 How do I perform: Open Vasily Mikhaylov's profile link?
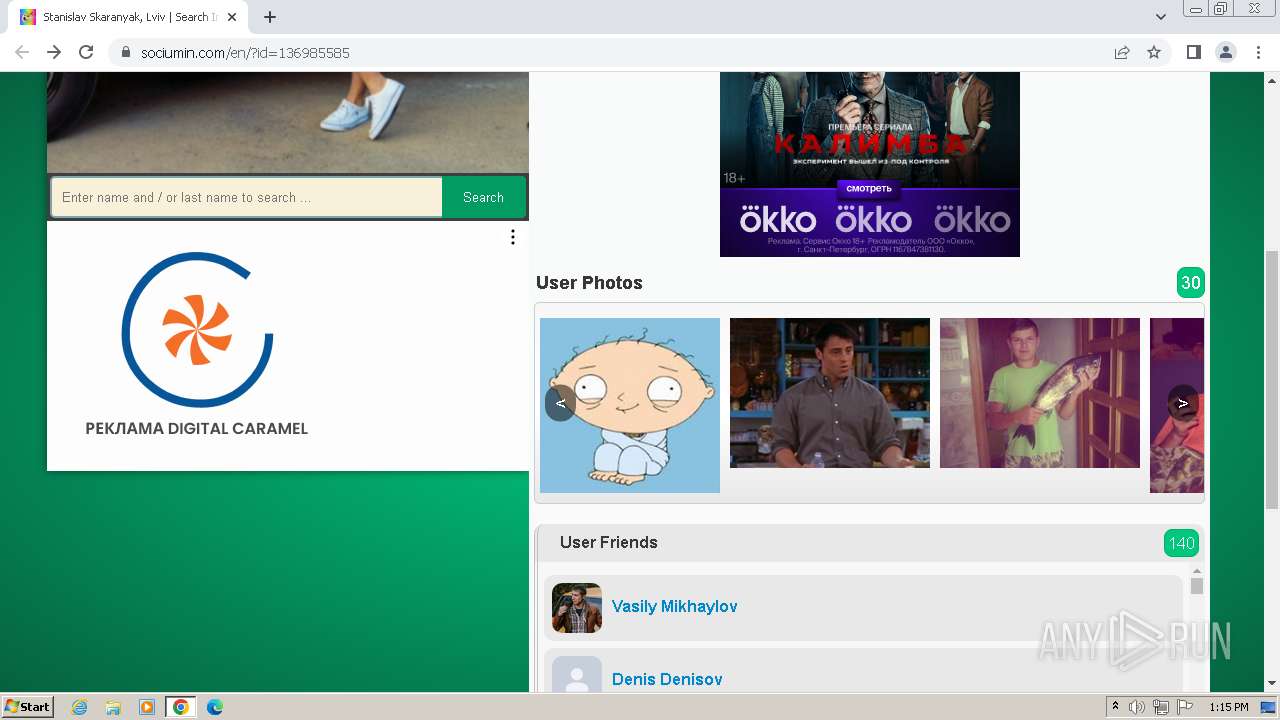674,607
